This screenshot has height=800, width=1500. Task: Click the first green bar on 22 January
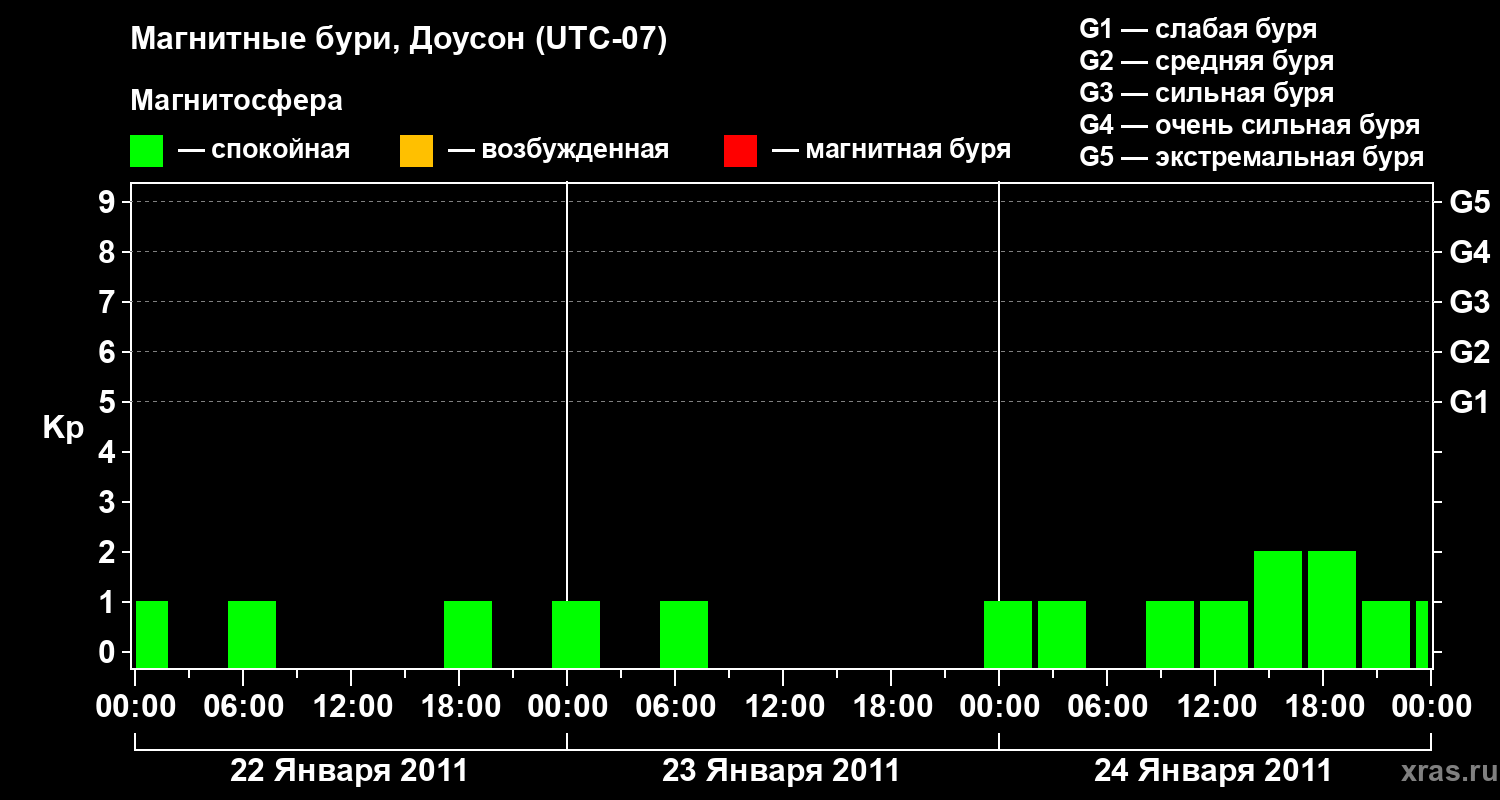[152, 634]
